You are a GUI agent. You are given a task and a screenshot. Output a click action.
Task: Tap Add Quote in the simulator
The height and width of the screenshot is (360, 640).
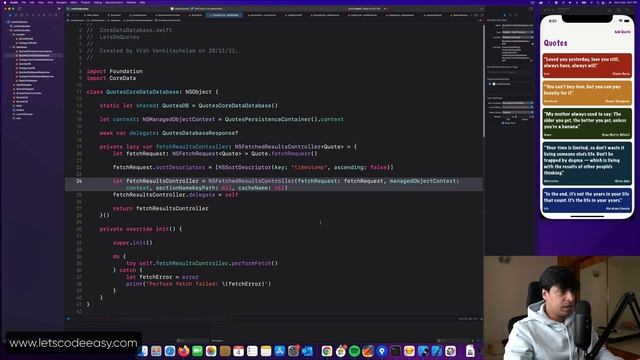tap(622, 32)
